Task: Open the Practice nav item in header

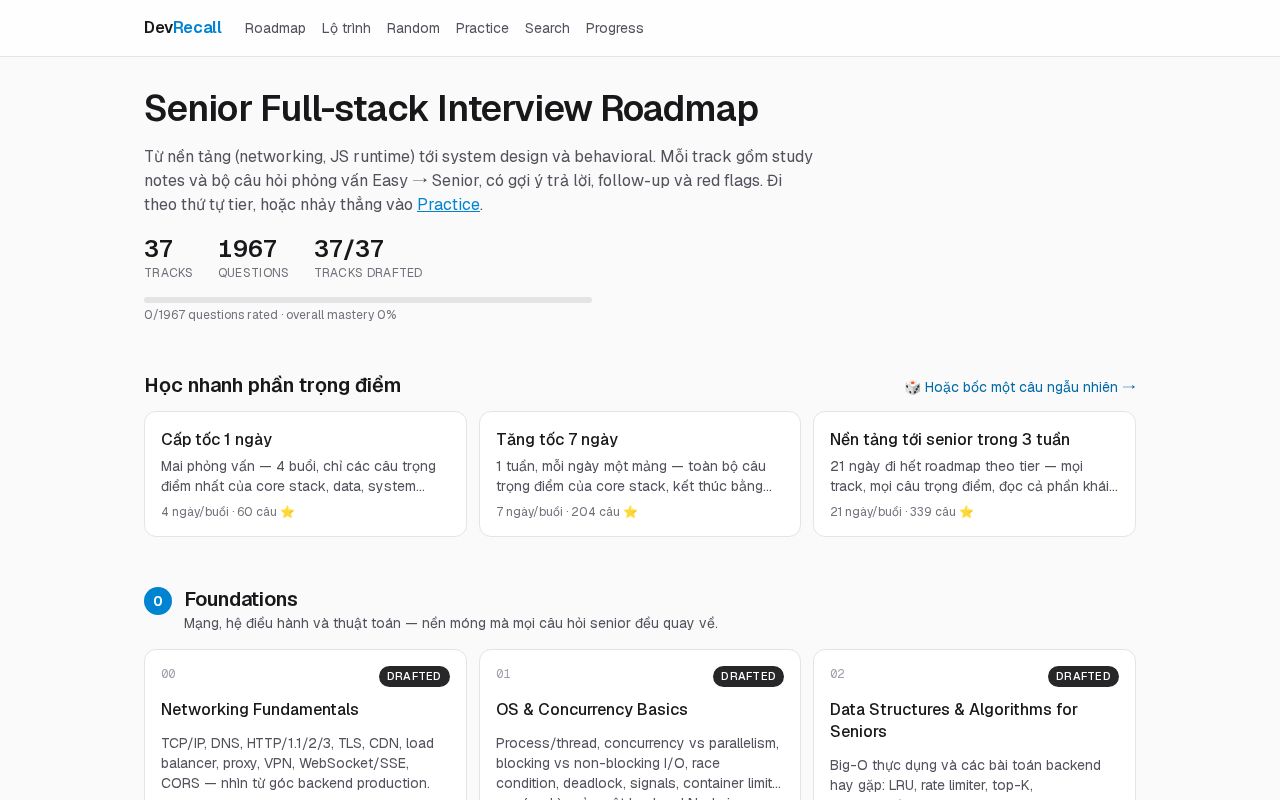Action: coord(482,28)
